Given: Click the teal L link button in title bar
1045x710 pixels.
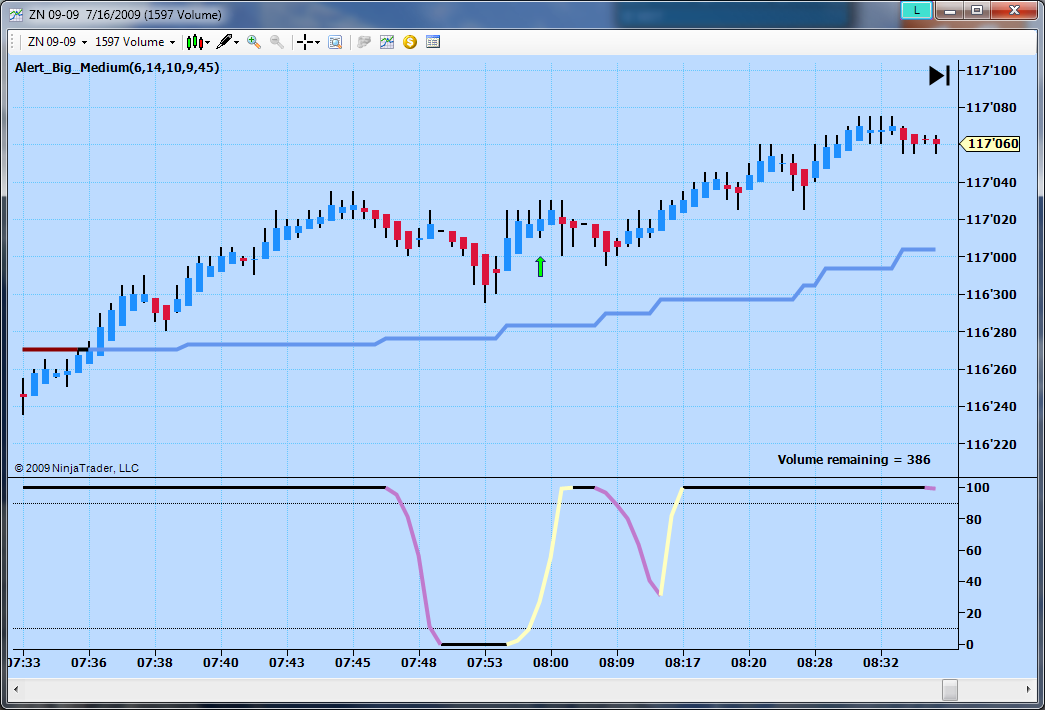Looking at the screenshot, I should tap(916, 10).
